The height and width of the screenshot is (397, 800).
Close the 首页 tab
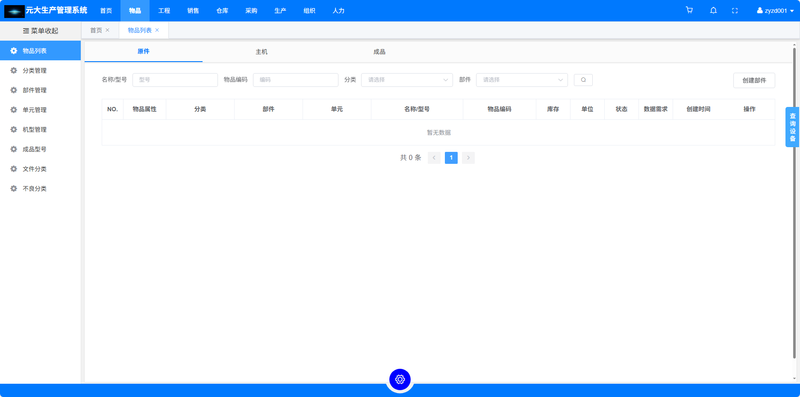click(107, 30)
